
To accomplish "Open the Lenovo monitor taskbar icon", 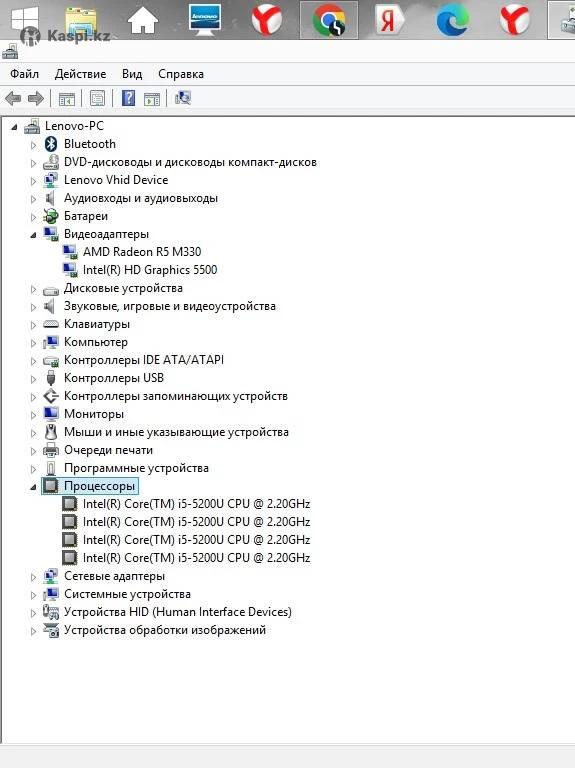I will (x=205, y=20).
